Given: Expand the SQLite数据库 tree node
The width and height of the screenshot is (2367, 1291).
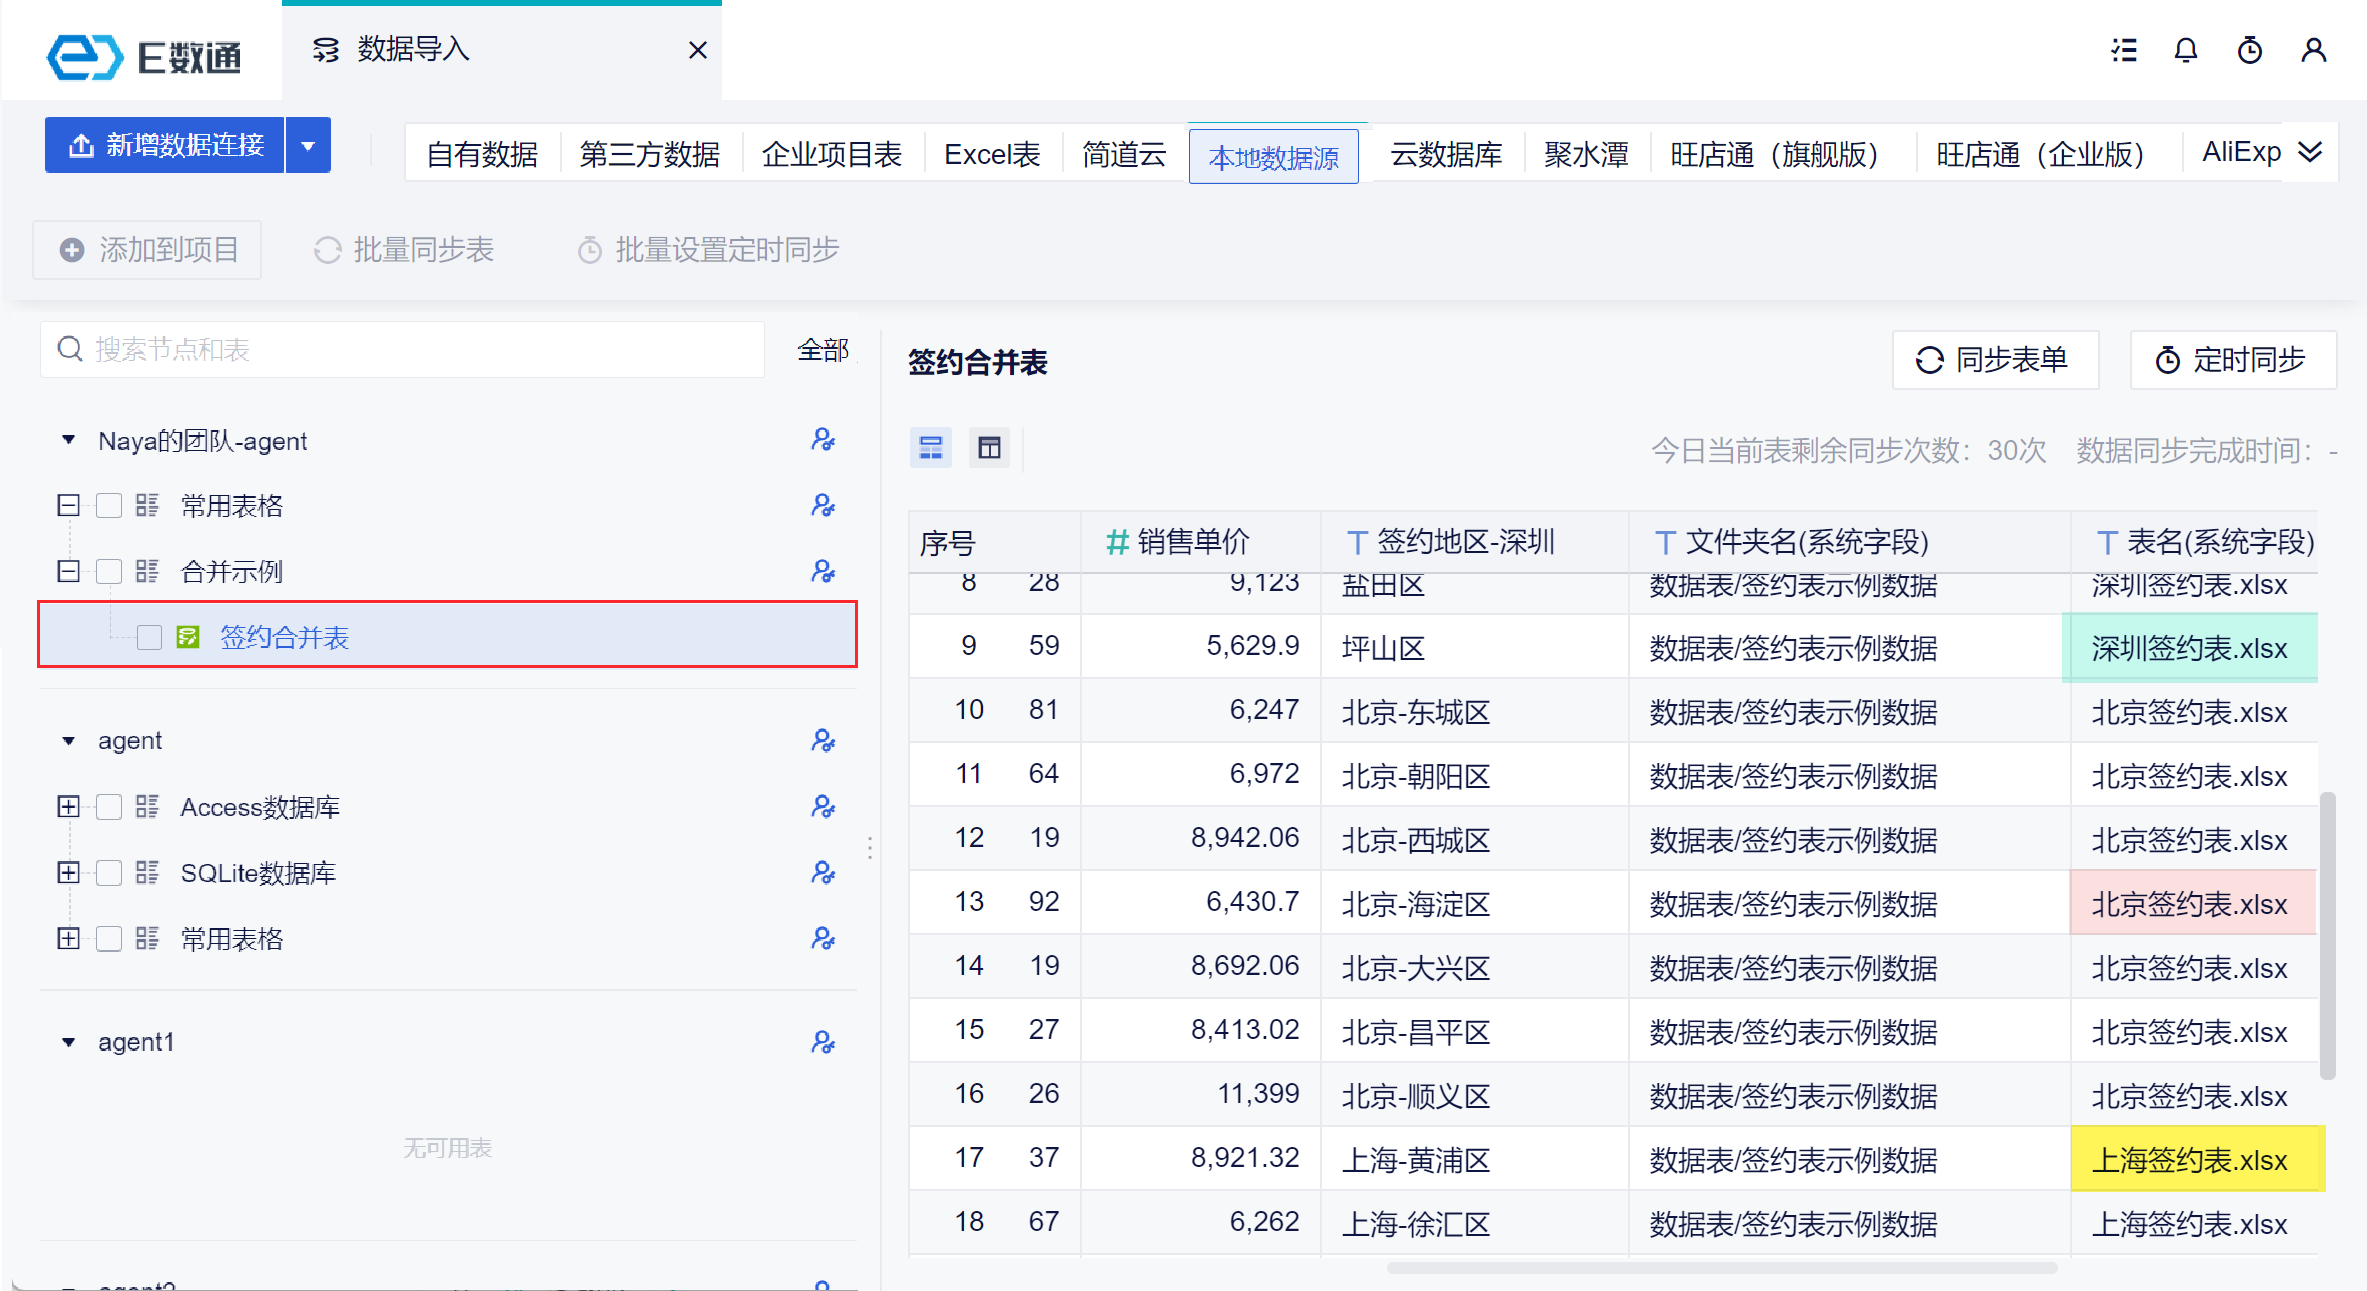Looking at the screenshot, I should click(x=68, y=873).
